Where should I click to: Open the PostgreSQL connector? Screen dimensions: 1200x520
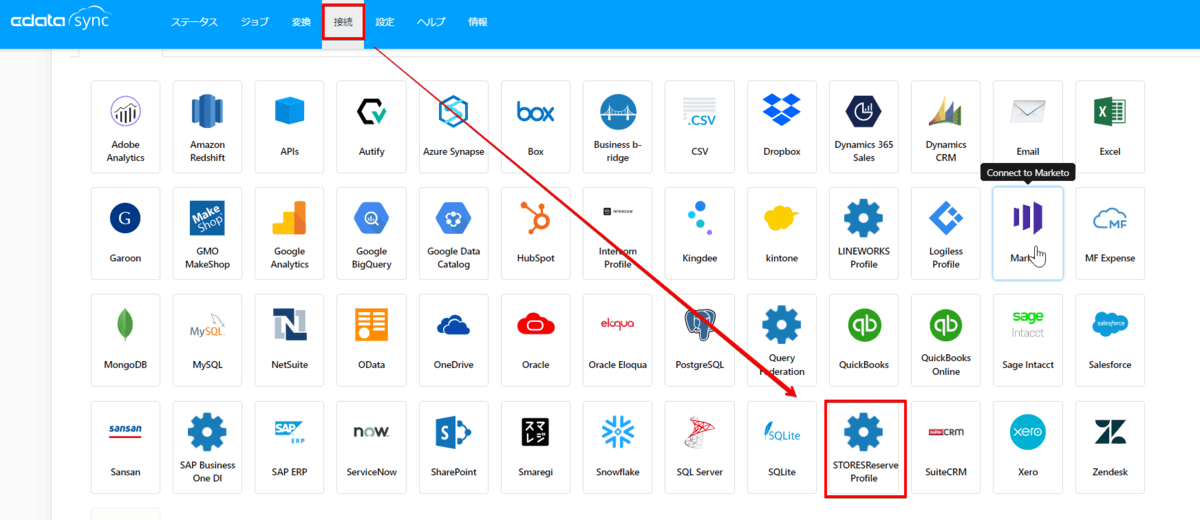point(699,340)
